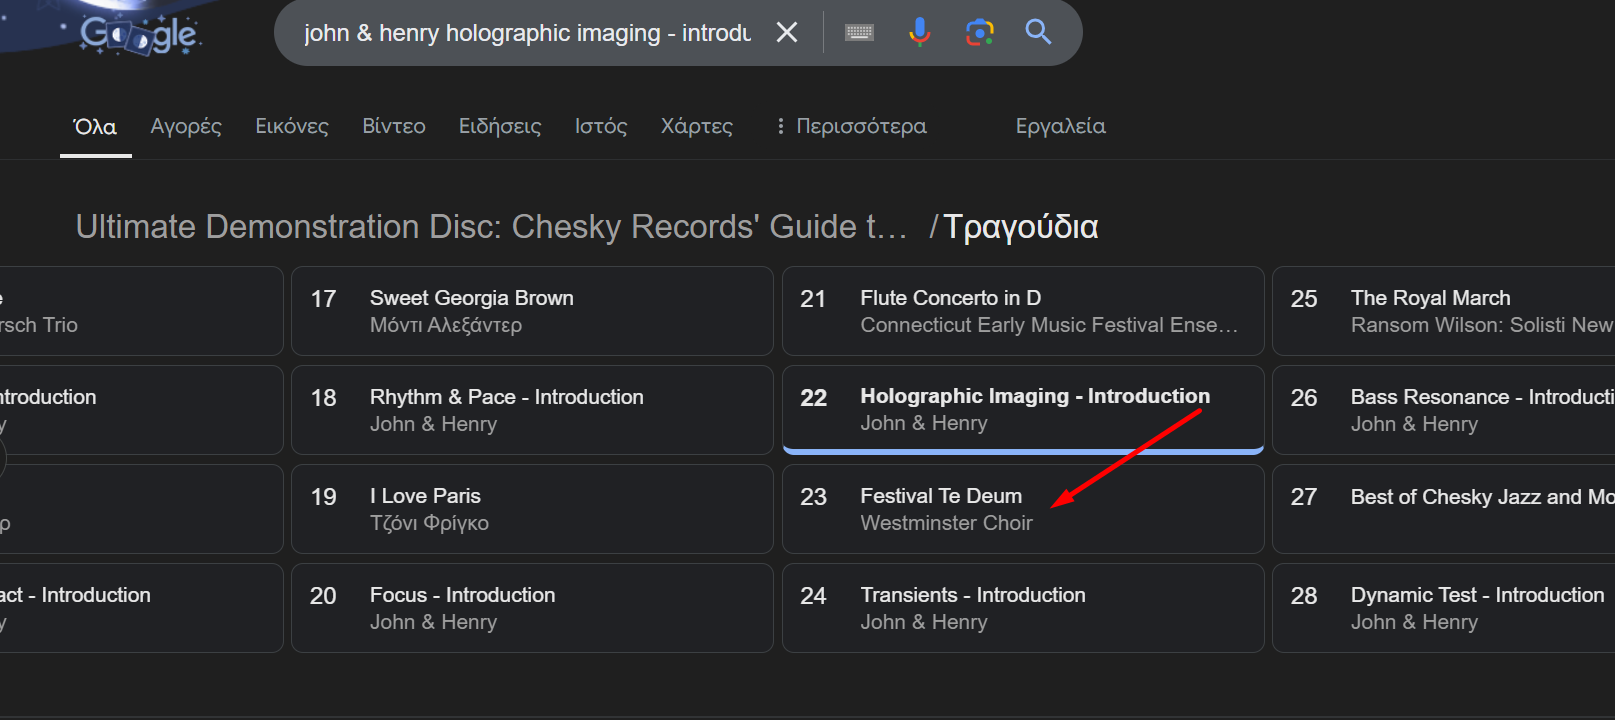Select track 24 Transients - Introduction
Viewport: 1615px width, 720px height.
click(1023, 608)
